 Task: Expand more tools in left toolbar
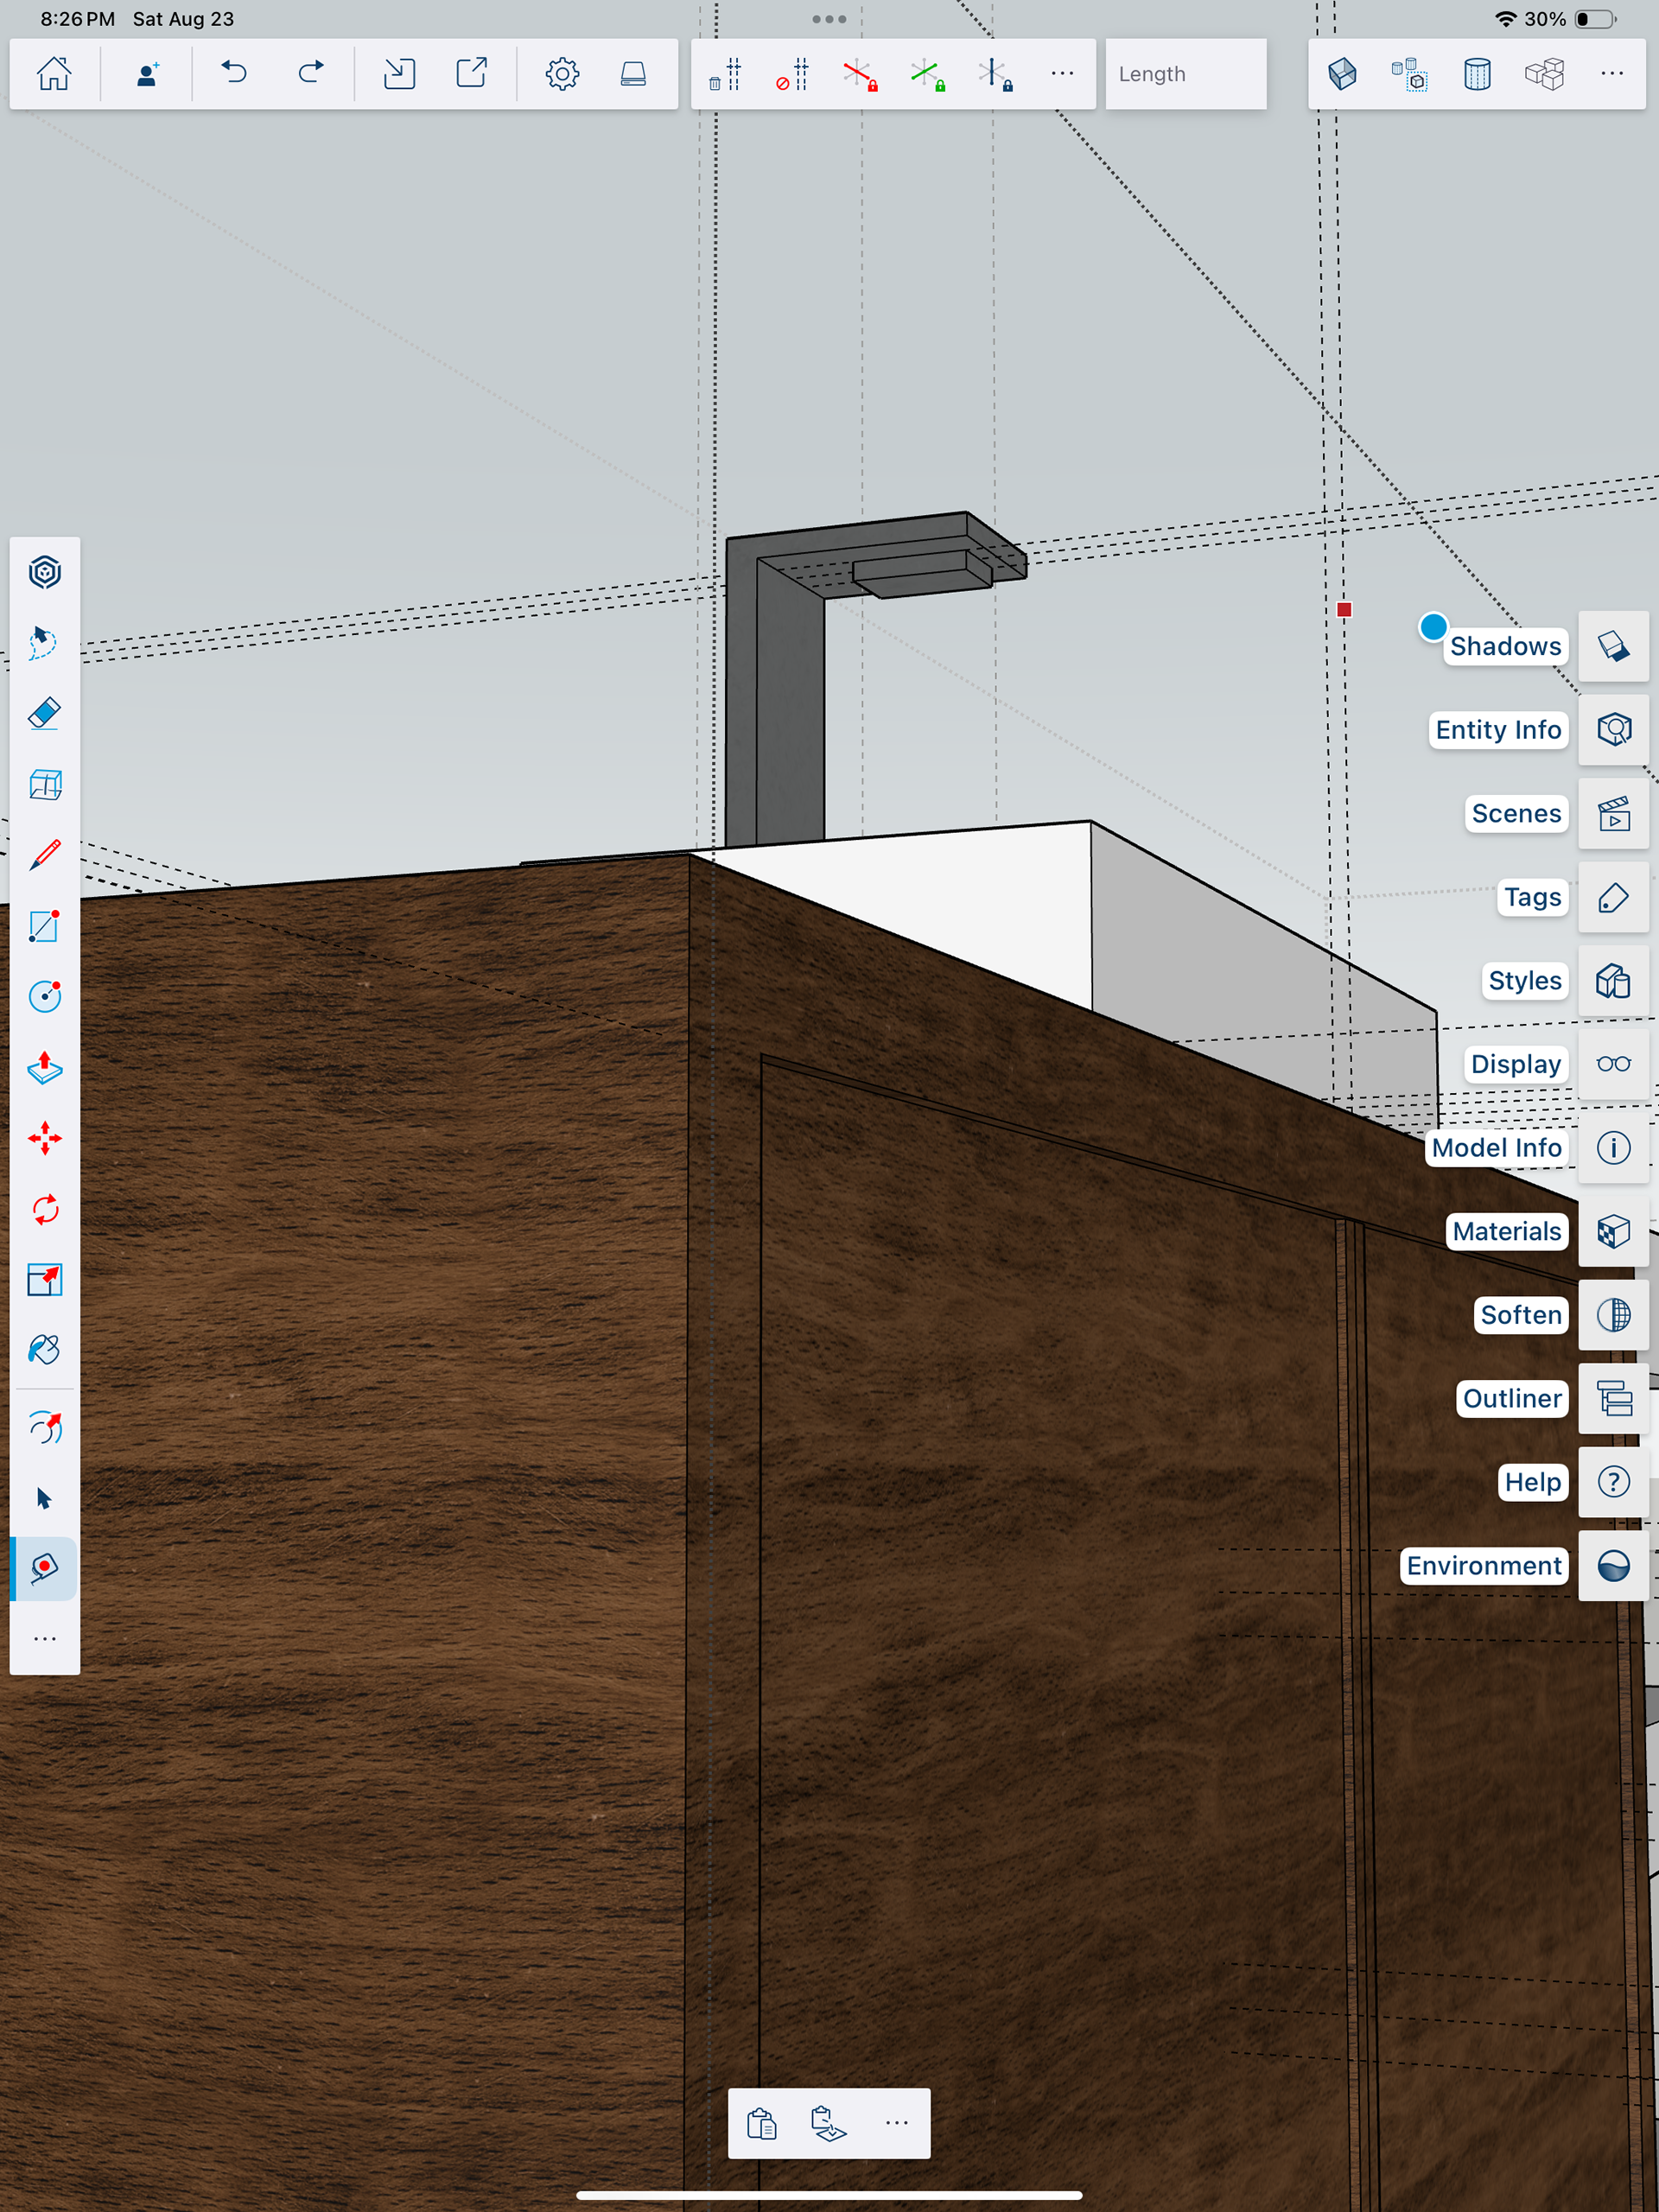45,1639
